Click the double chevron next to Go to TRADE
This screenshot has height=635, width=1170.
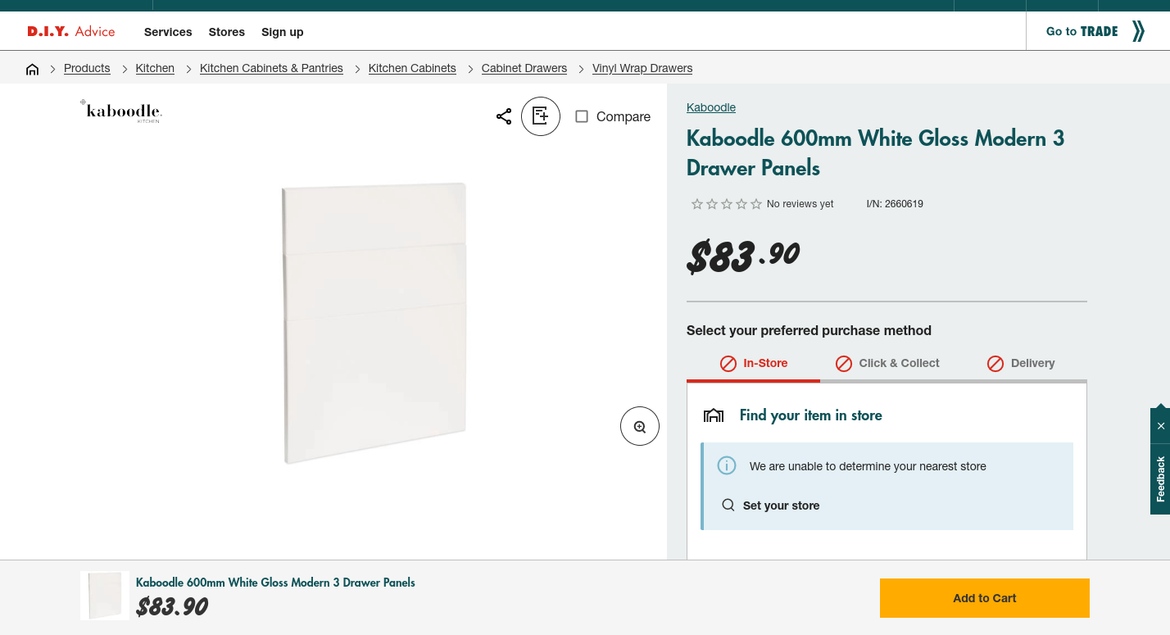coord(1138,31)
